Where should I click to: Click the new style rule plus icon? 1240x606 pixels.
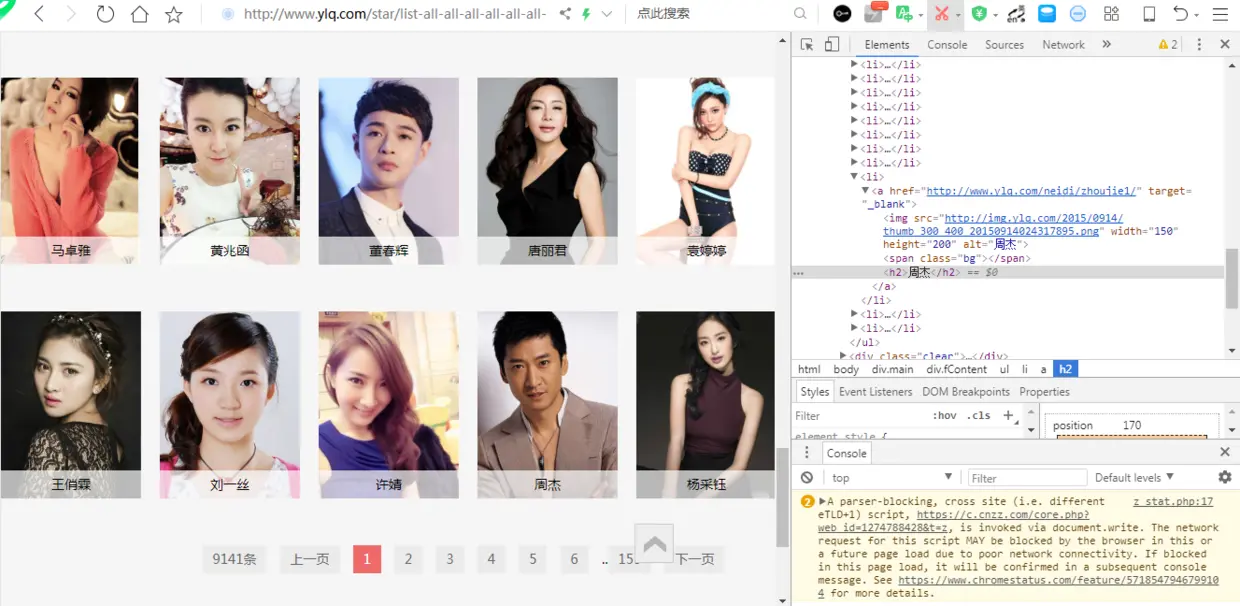click(x=1007, y=415)
